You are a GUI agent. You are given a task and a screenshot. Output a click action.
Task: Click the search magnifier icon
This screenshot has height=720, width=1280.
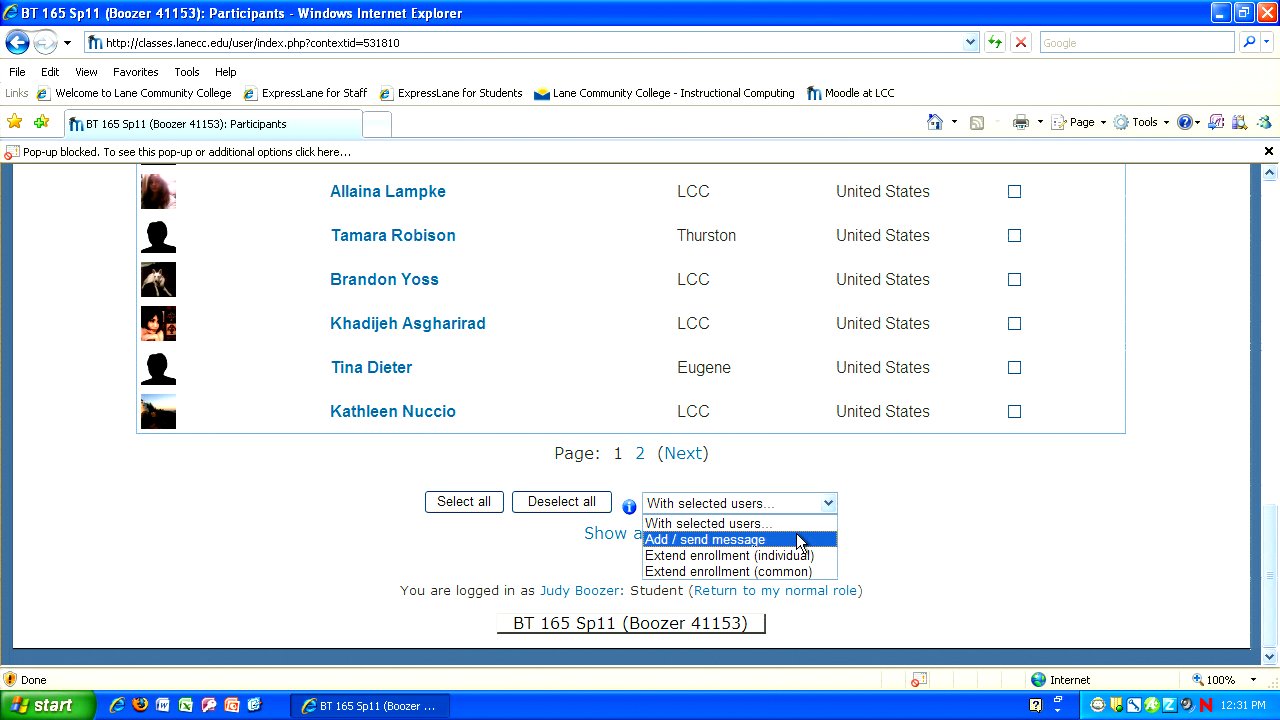pyautogui.click(x=1249, y=42)
